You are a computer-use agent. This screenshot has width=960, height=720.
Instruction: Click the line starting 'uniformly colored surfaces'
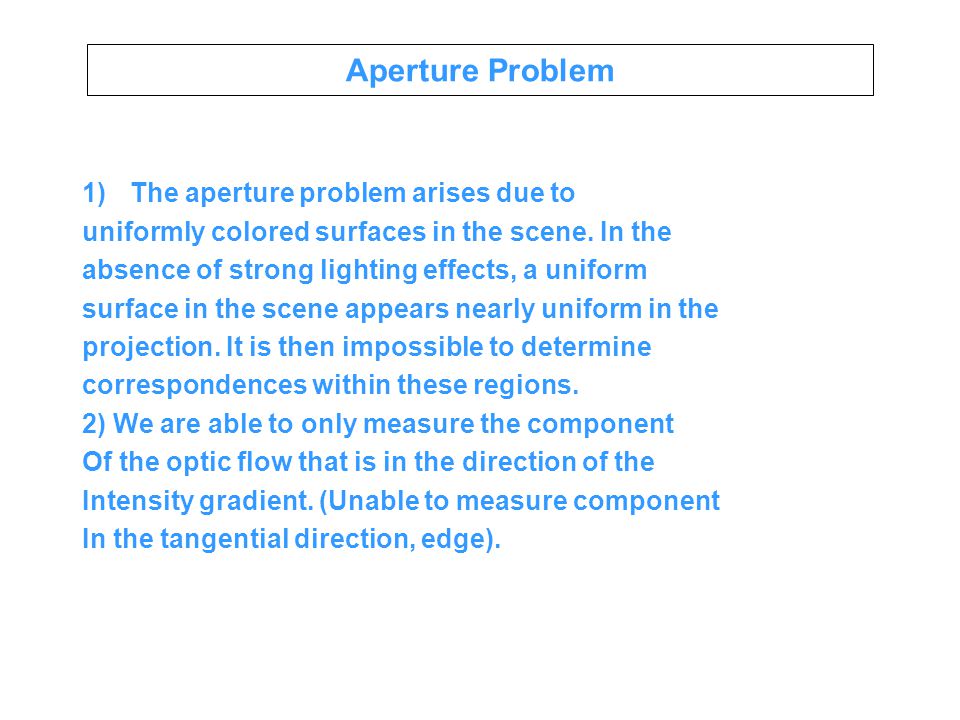tap(377, 232)
